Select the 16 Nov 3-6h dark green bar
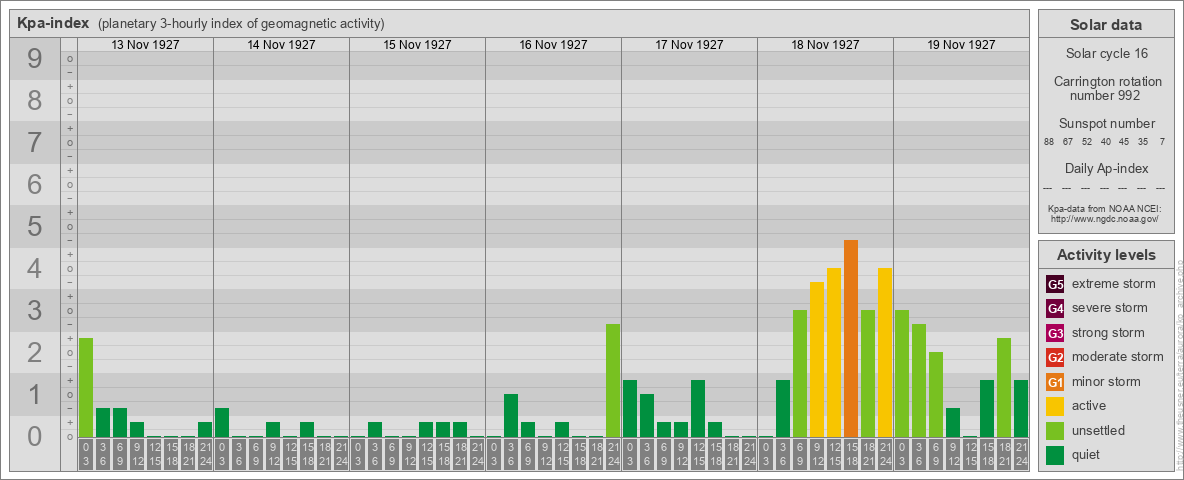Viewport: 1184px width, 480px height. point(511,416)
